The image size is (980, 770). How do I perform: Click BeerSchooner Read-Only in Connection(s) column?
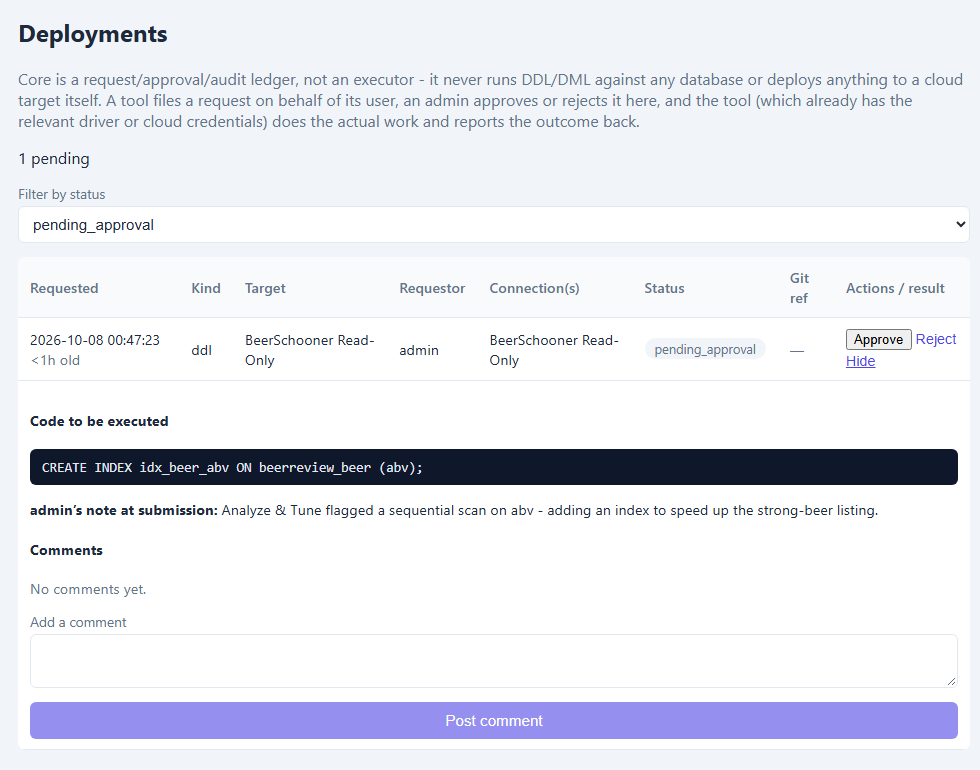pos(554,350)
